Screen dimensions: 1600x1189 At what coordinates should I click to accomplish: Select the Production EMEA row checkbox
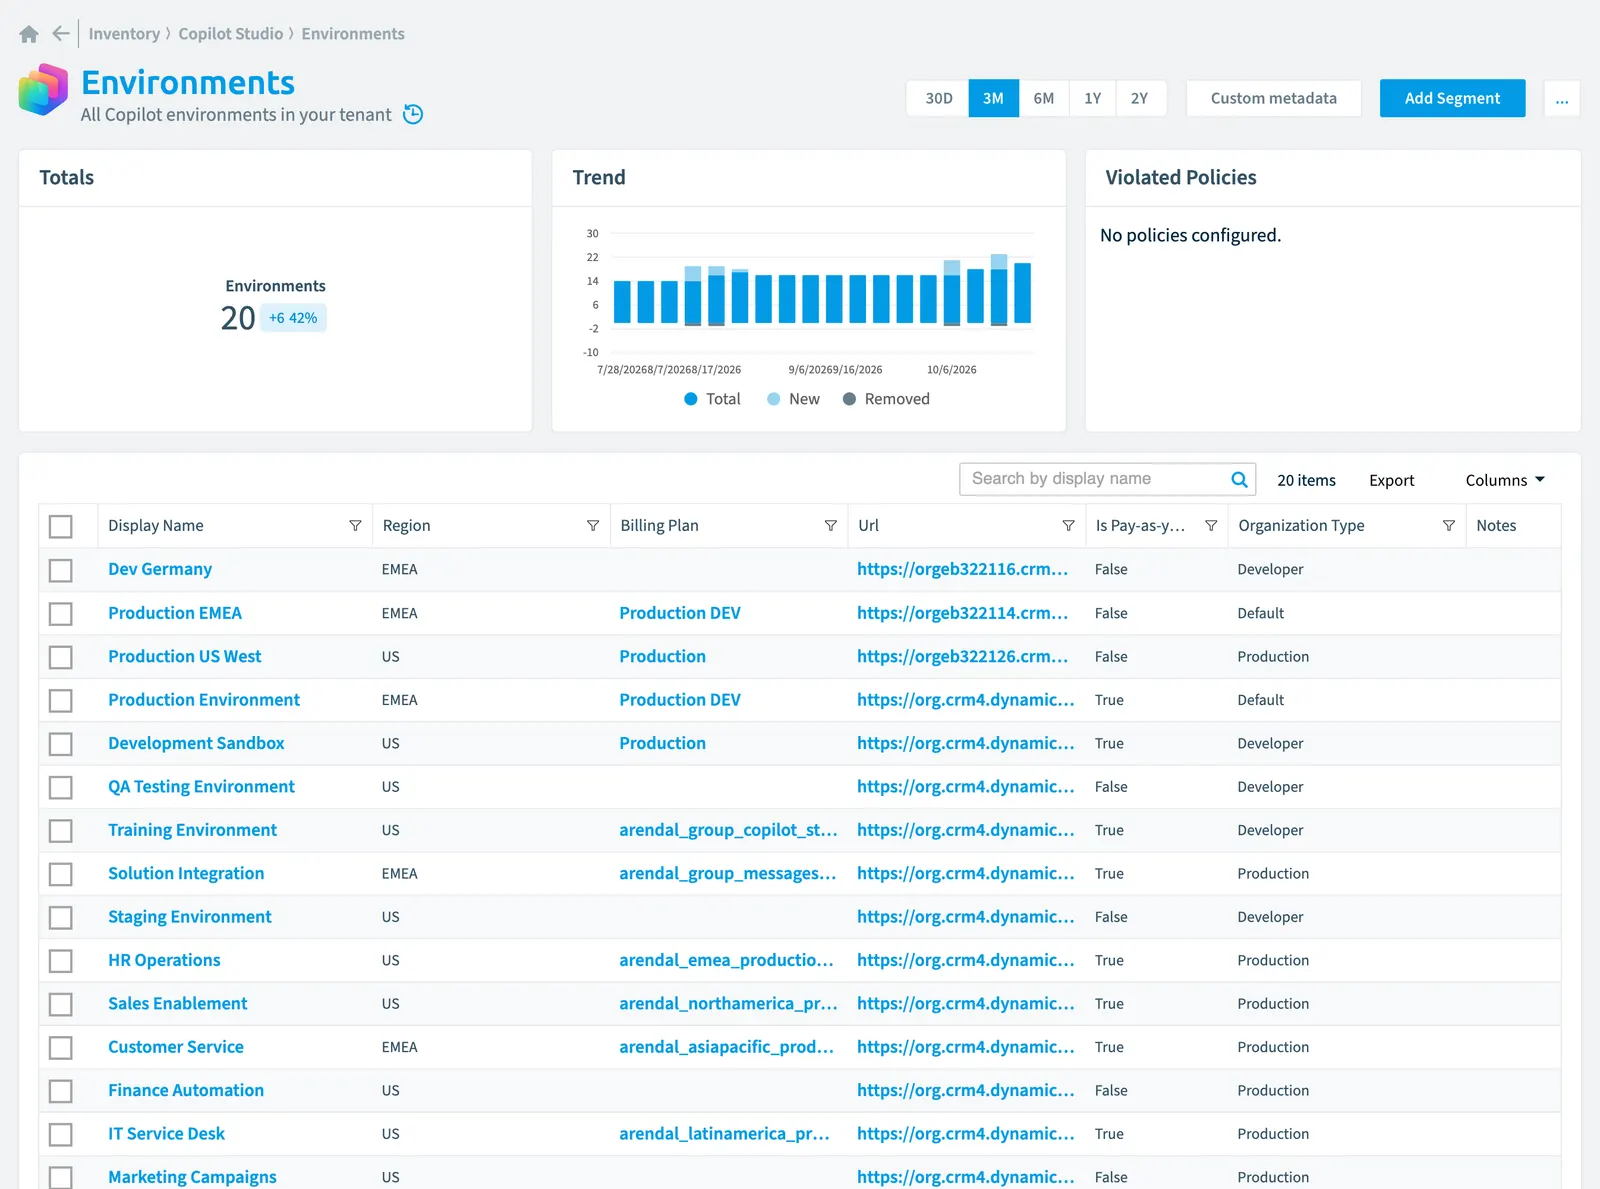61,613
